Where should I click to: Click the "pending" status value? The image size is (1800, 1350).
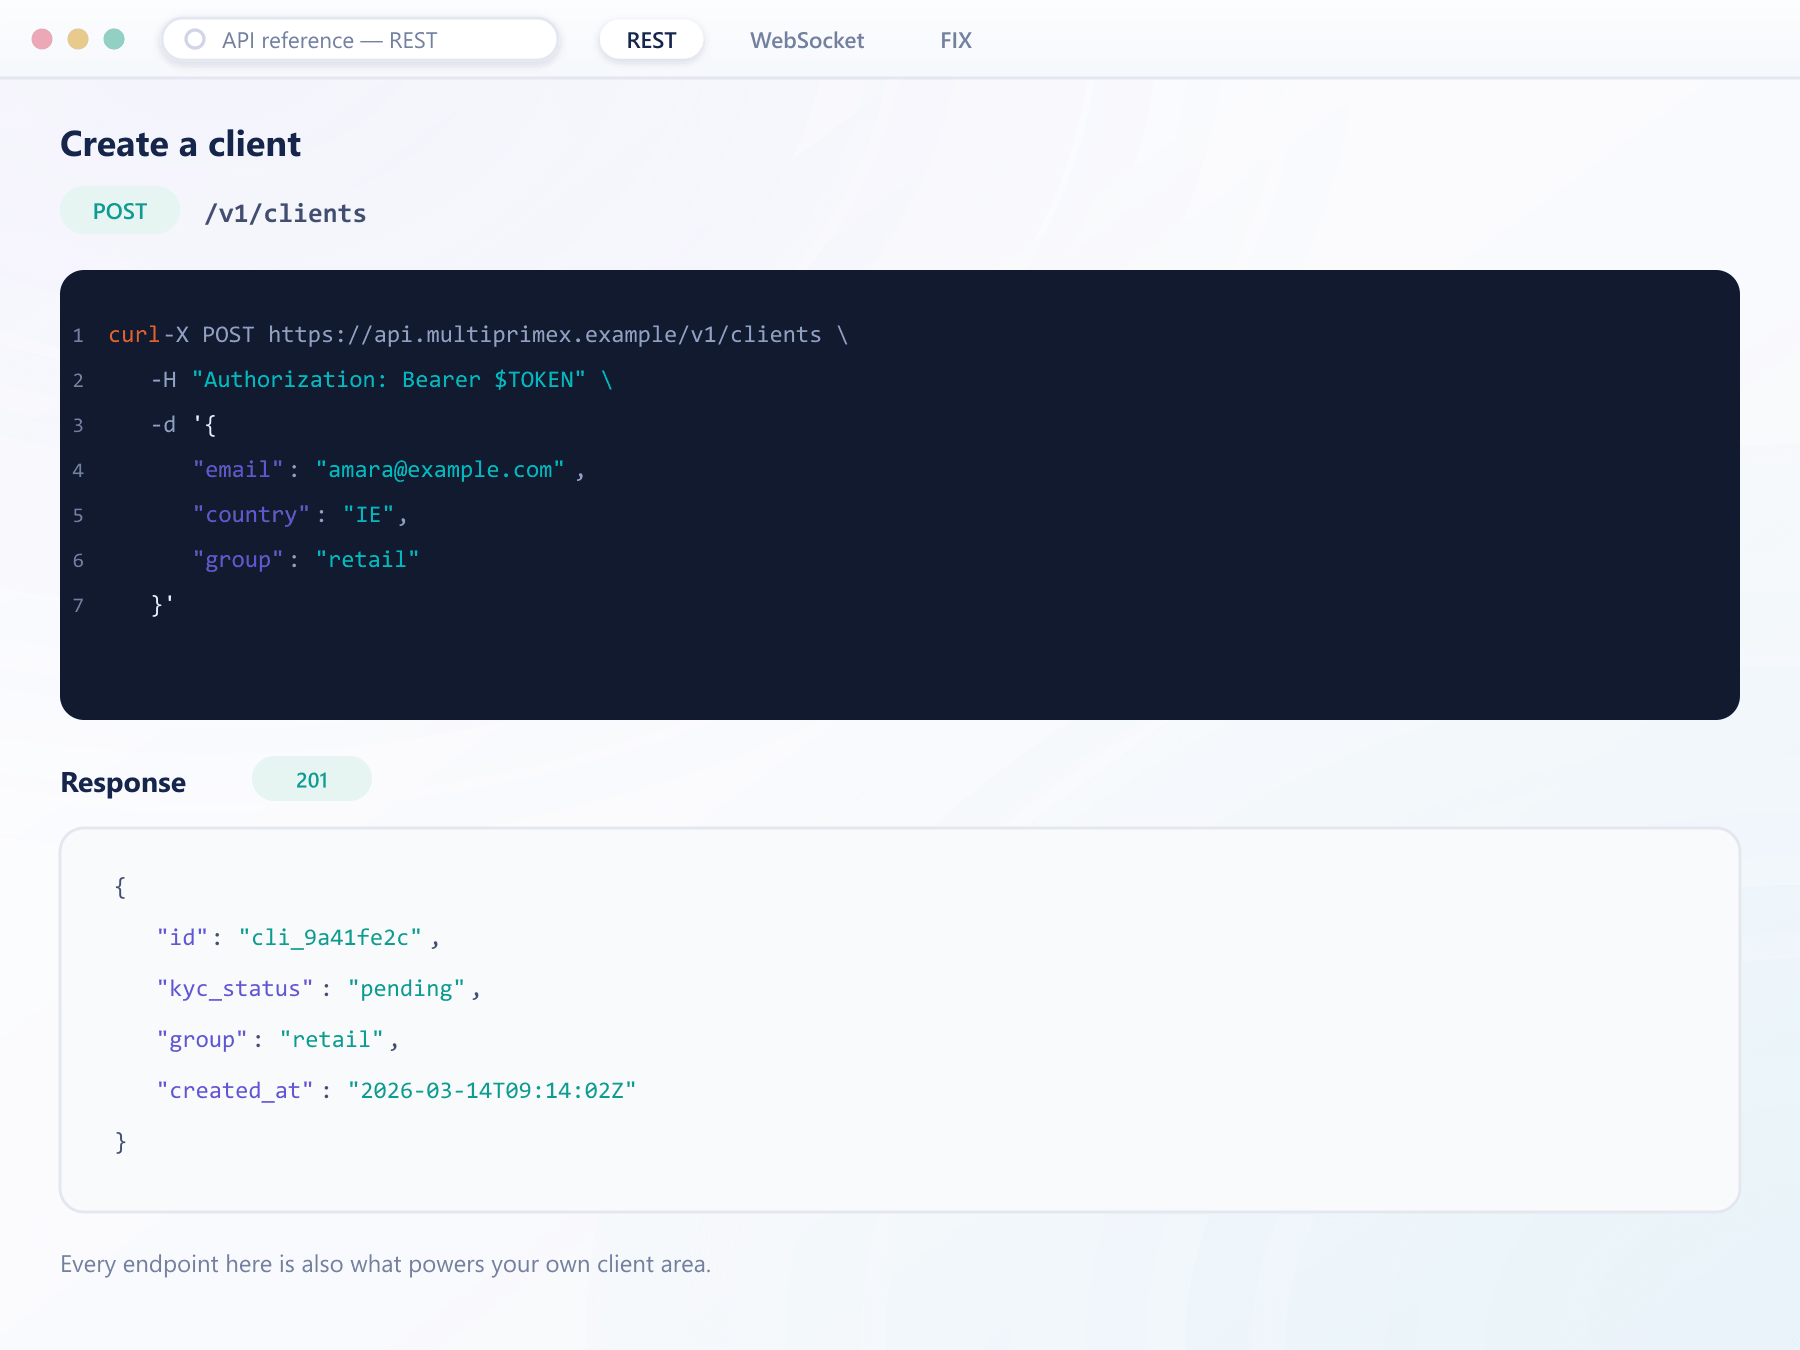click(x=406, y=989)
